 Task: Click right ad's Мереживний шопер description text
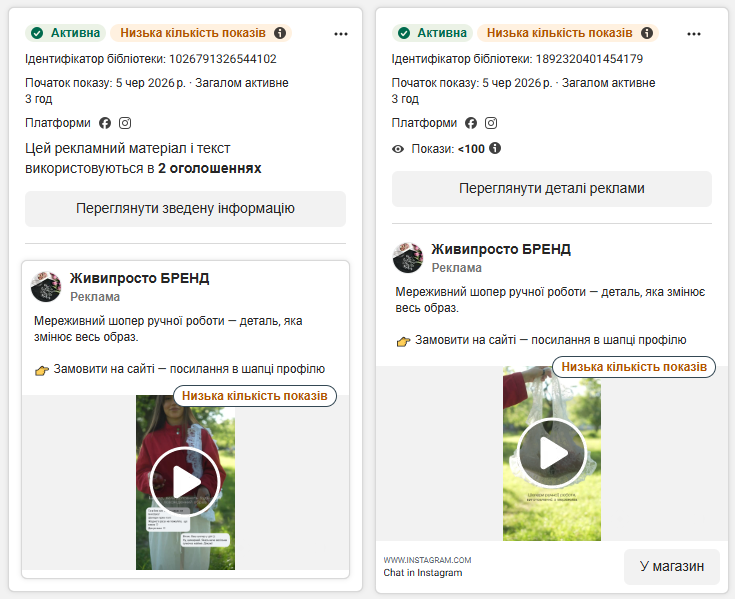[550, 300]
